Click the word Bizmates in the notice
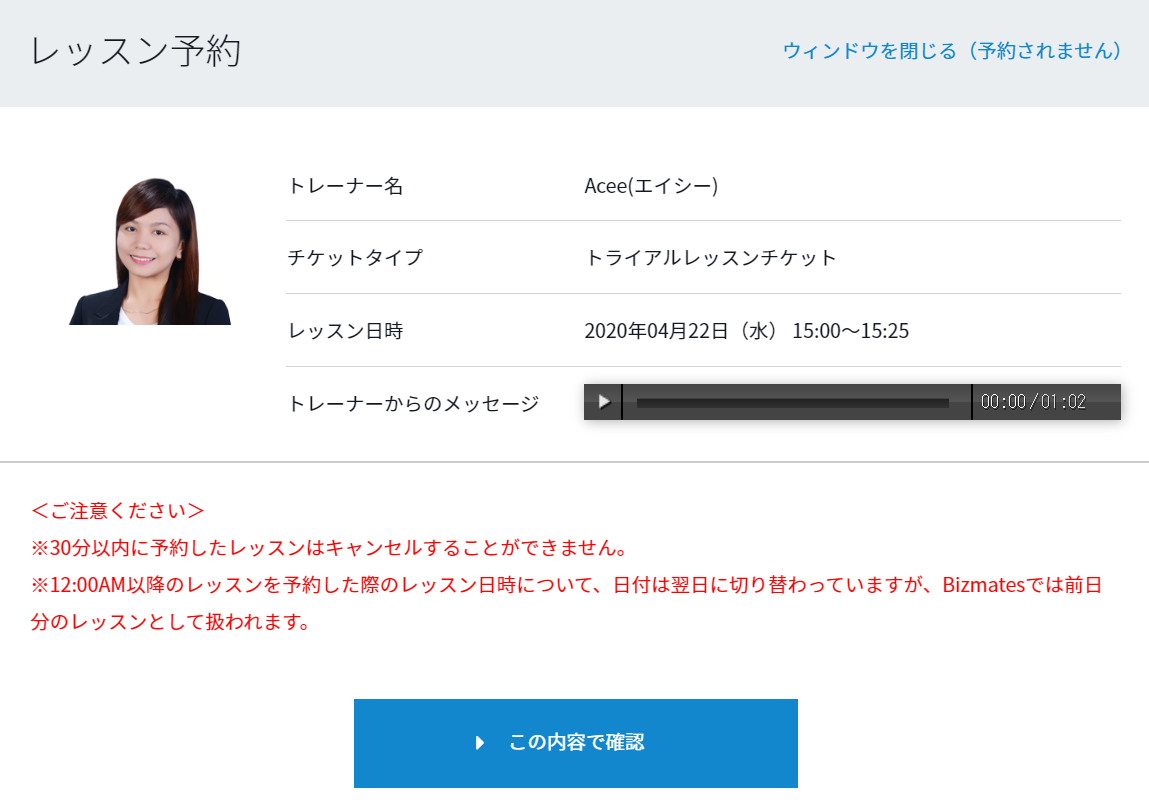The image size is (1149, 809). [x=984, y=585]
